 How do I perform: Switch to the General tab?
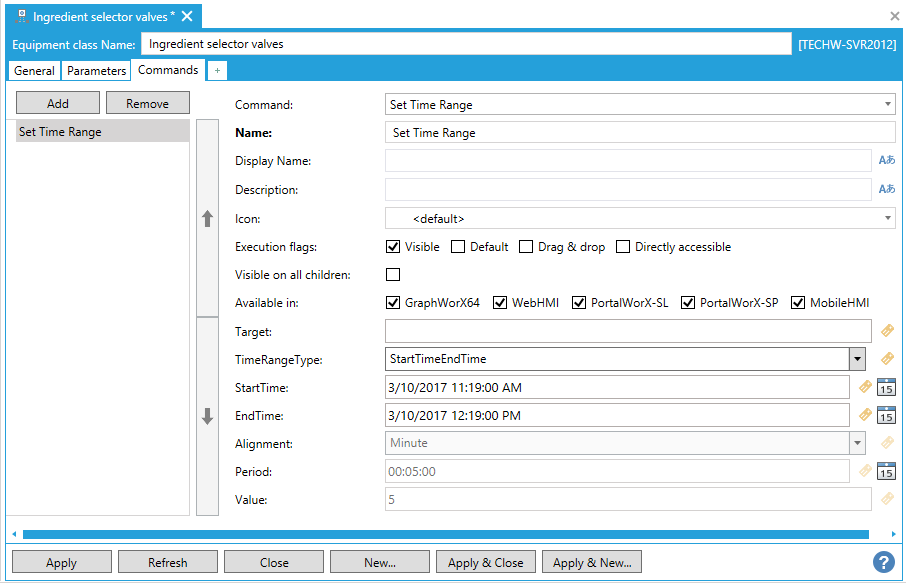pos(34,71)
